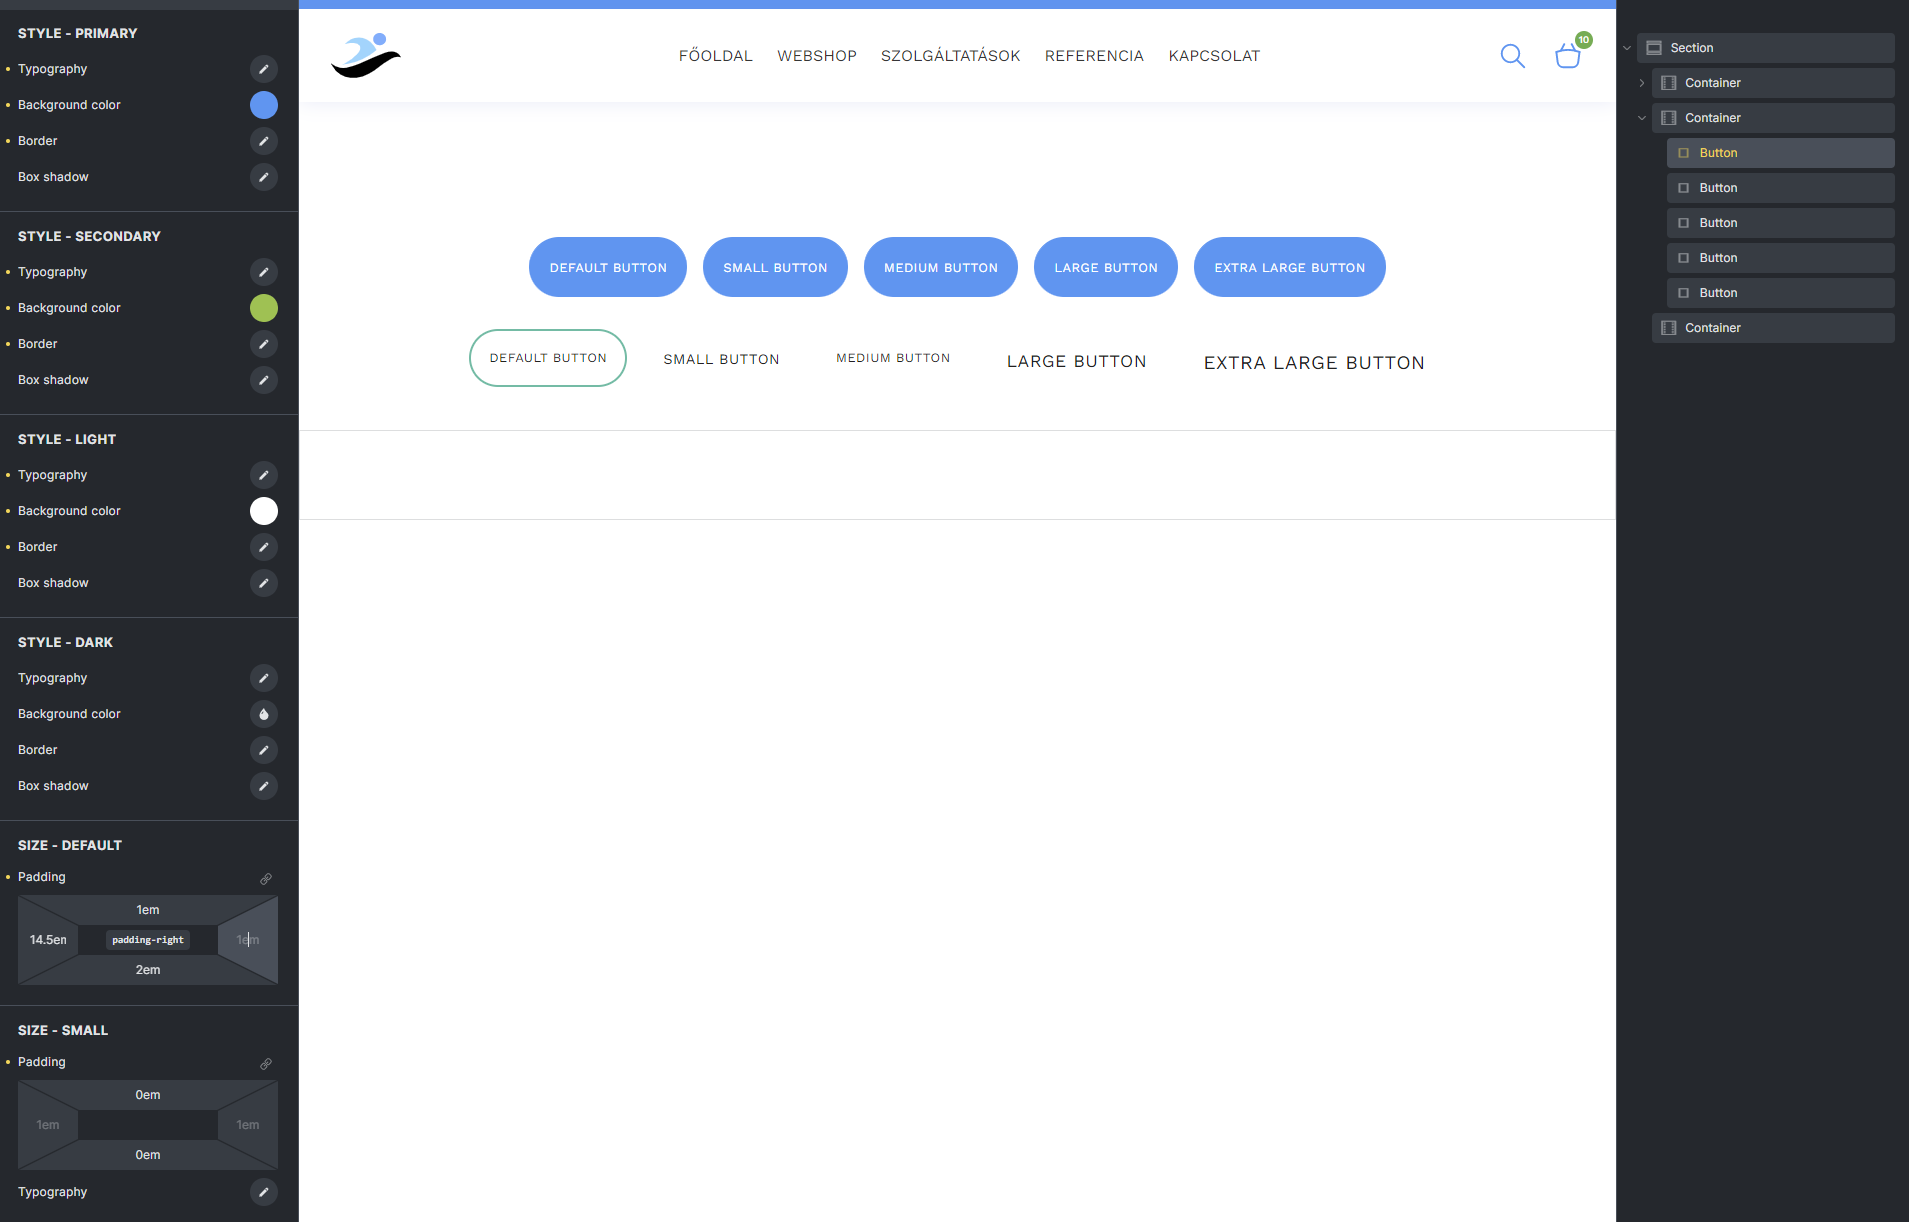Edit Border in Style - Light

[x=264, y=547]
